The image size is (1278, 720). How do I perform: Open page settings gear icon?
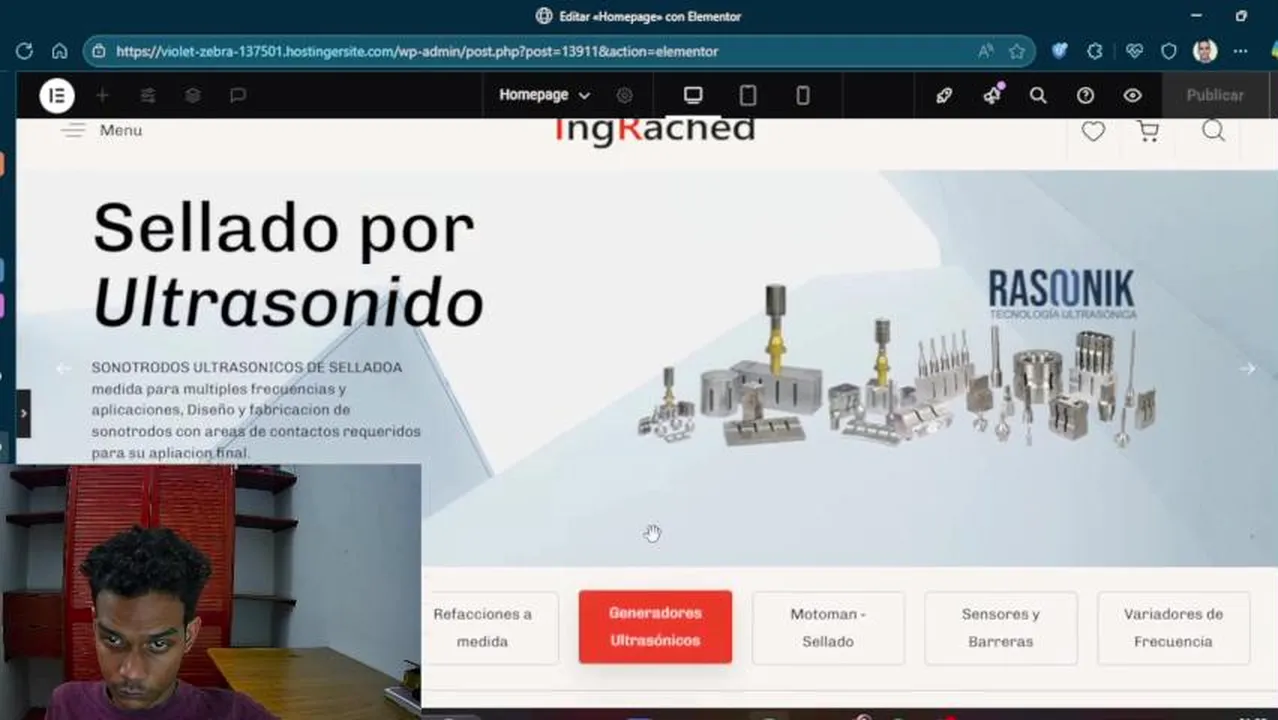coord(625,95)
